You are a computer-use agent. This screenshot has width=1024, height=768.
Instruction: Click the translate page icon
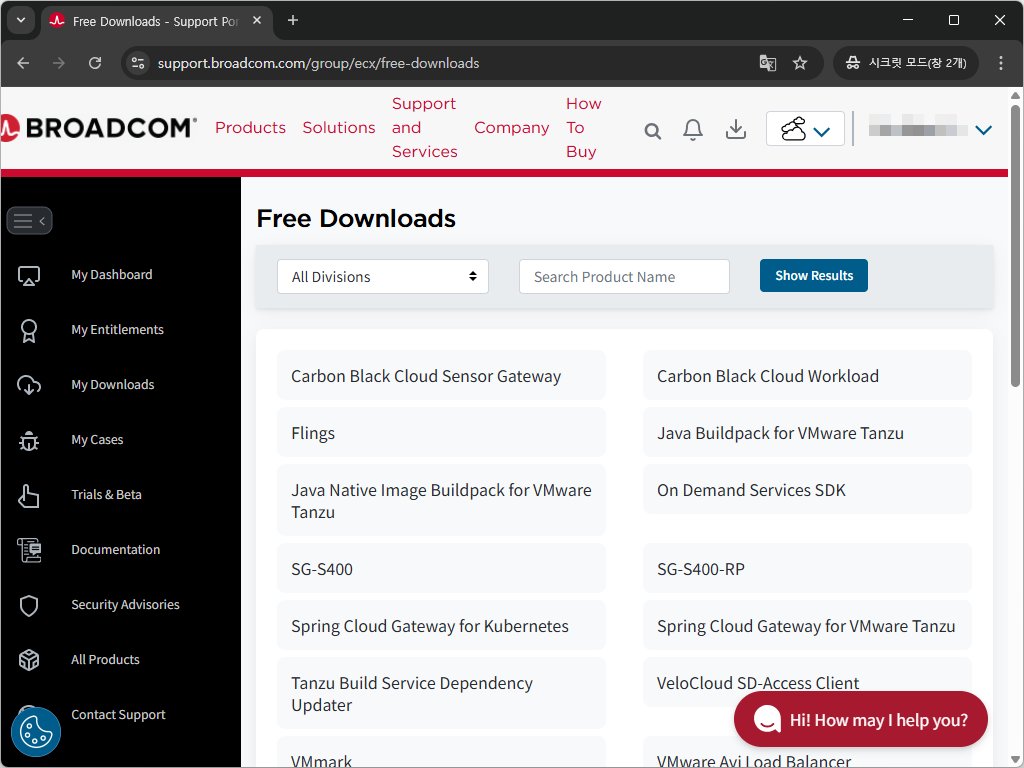pos(767,63)
